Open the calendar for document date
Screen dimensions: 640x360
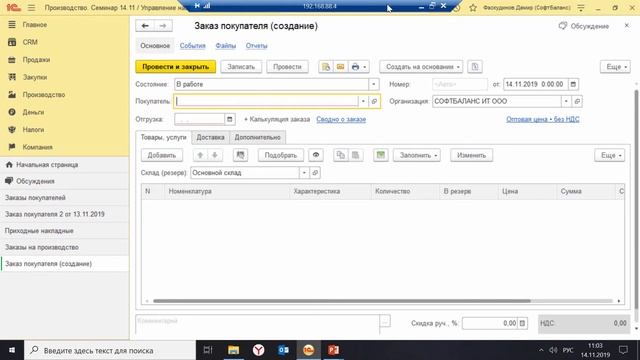coord(573,84)
